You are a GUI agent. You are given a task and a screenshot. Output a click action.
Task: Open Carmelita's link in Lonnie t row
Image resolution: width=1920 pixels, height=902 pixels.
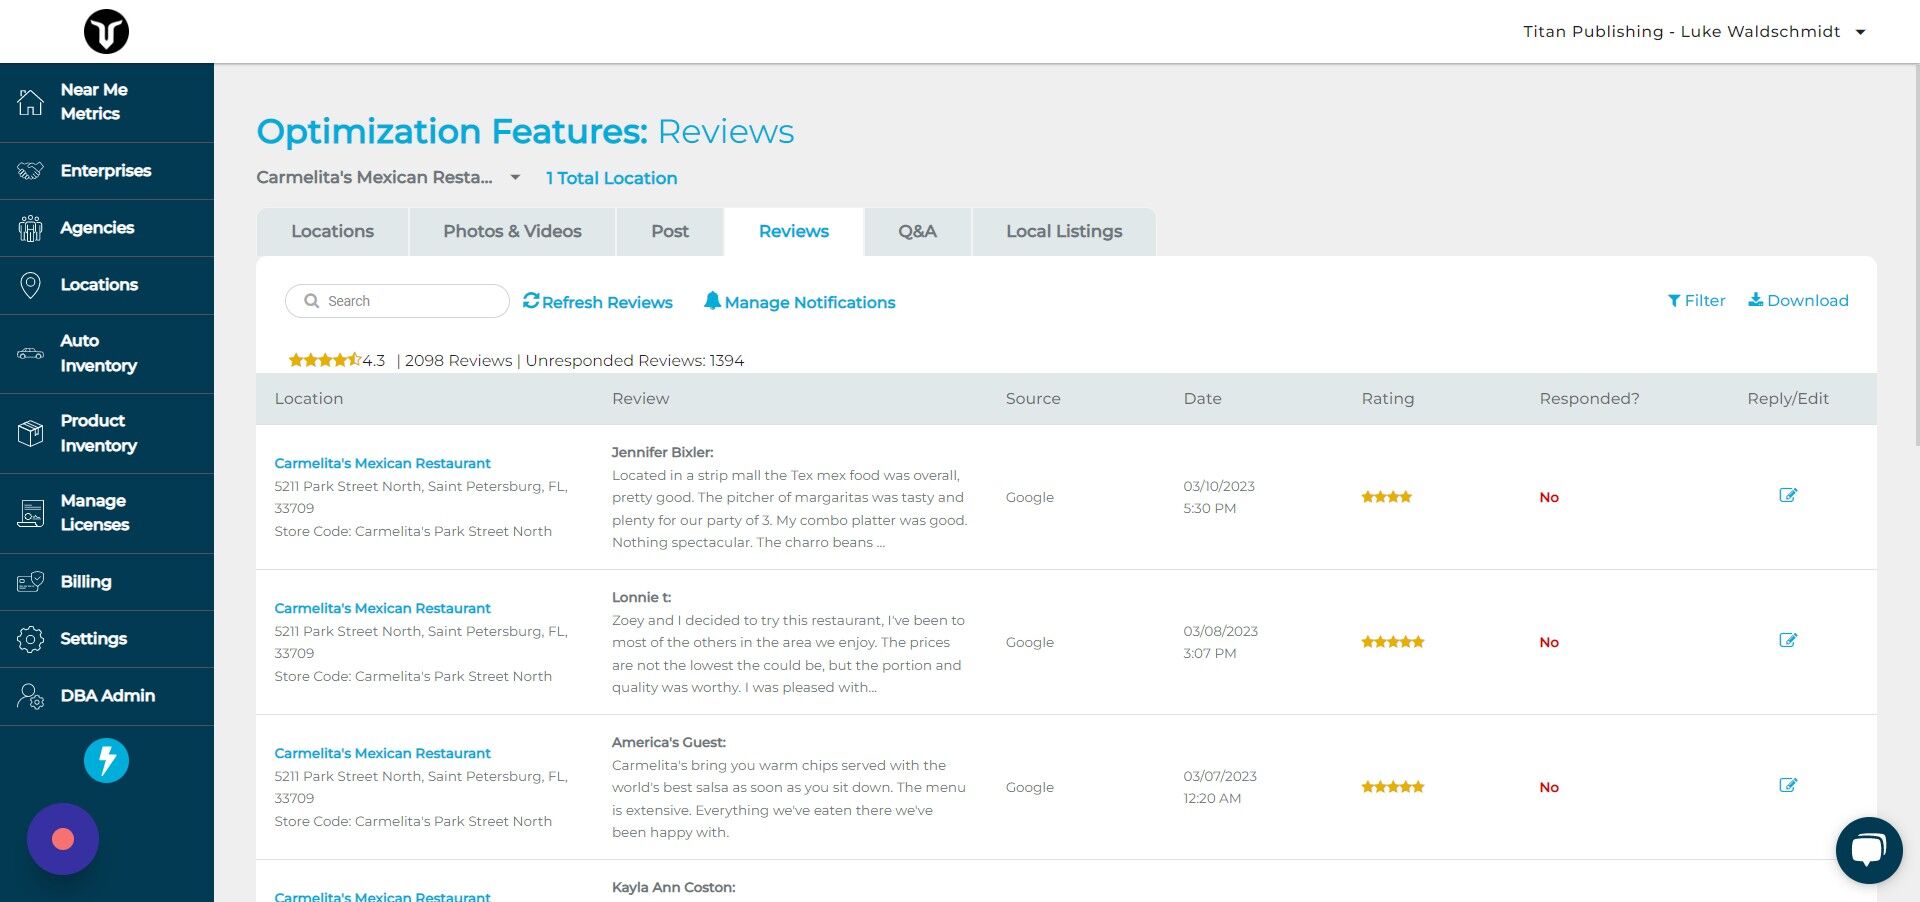[382, 608]
